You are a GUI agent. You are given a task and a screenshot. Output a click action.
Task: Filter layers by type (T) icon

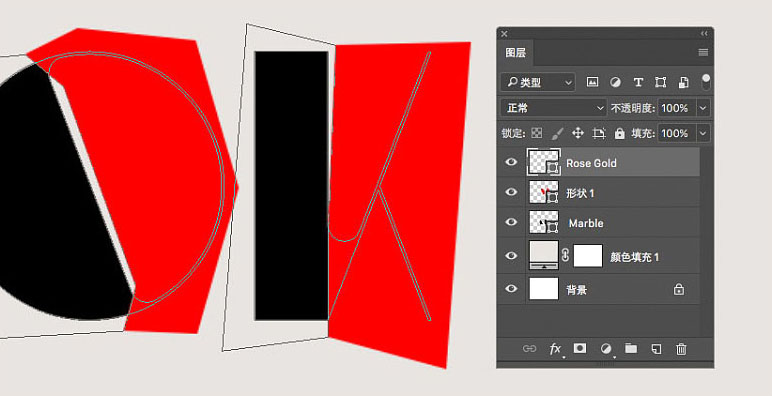click(x=638, y=82)
